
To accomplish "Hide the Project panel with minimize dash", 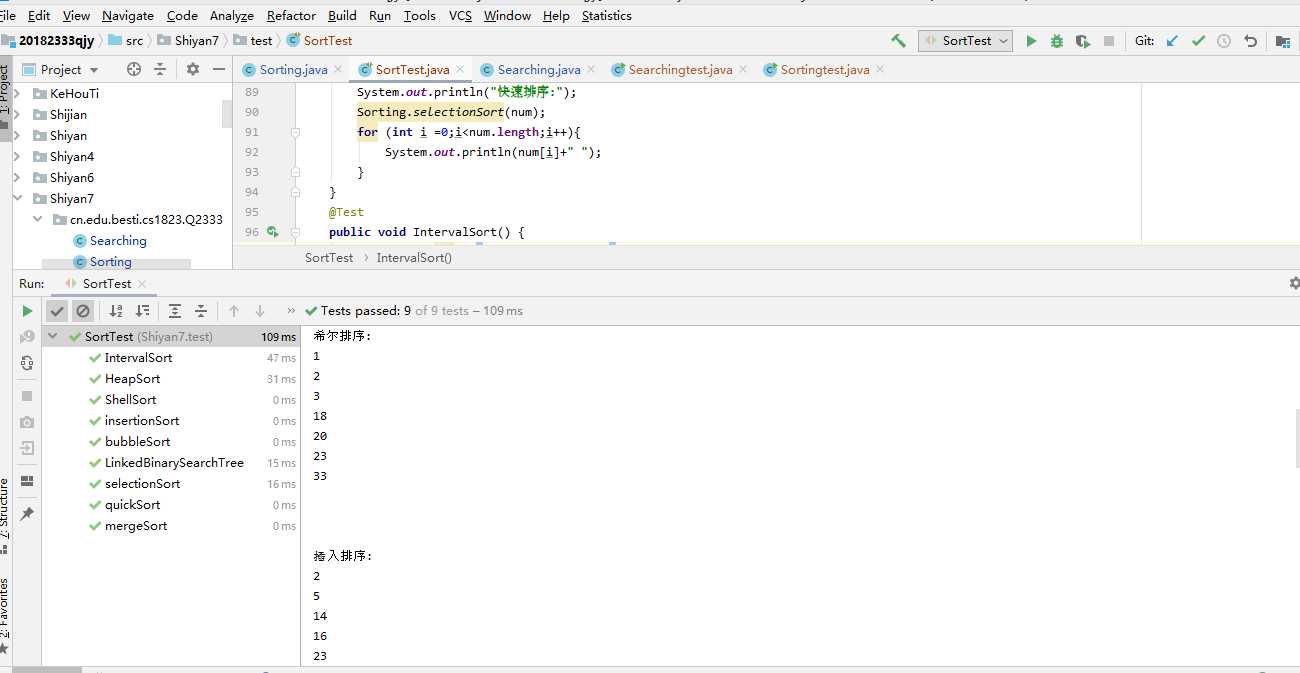I will point(219,69).
